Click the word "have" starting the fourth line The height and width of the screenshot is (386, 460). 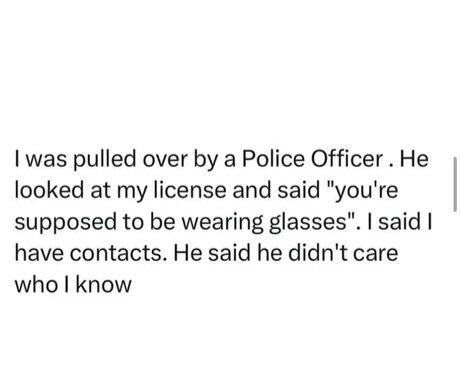pyautogui.click(x=40, y=253)
